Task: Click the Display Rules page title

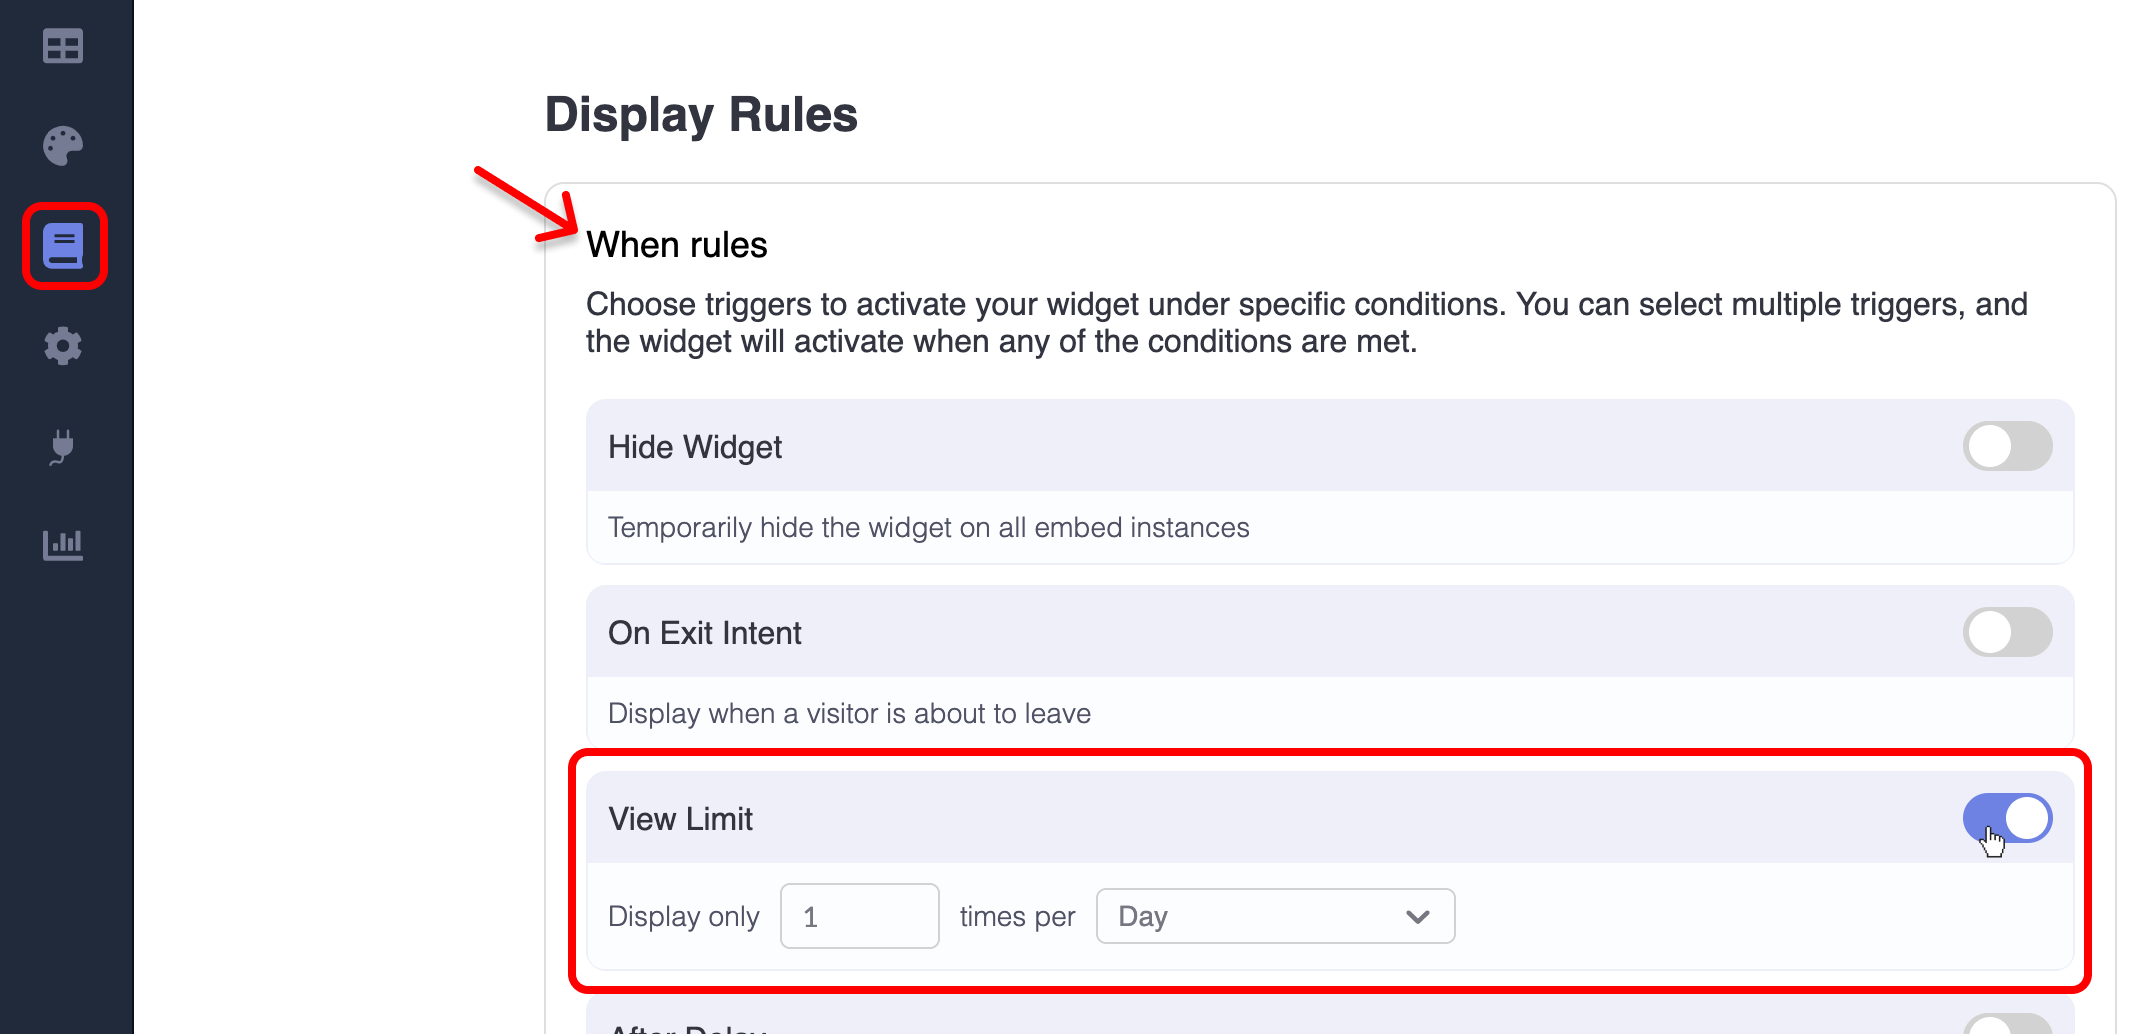Action: 701,114
